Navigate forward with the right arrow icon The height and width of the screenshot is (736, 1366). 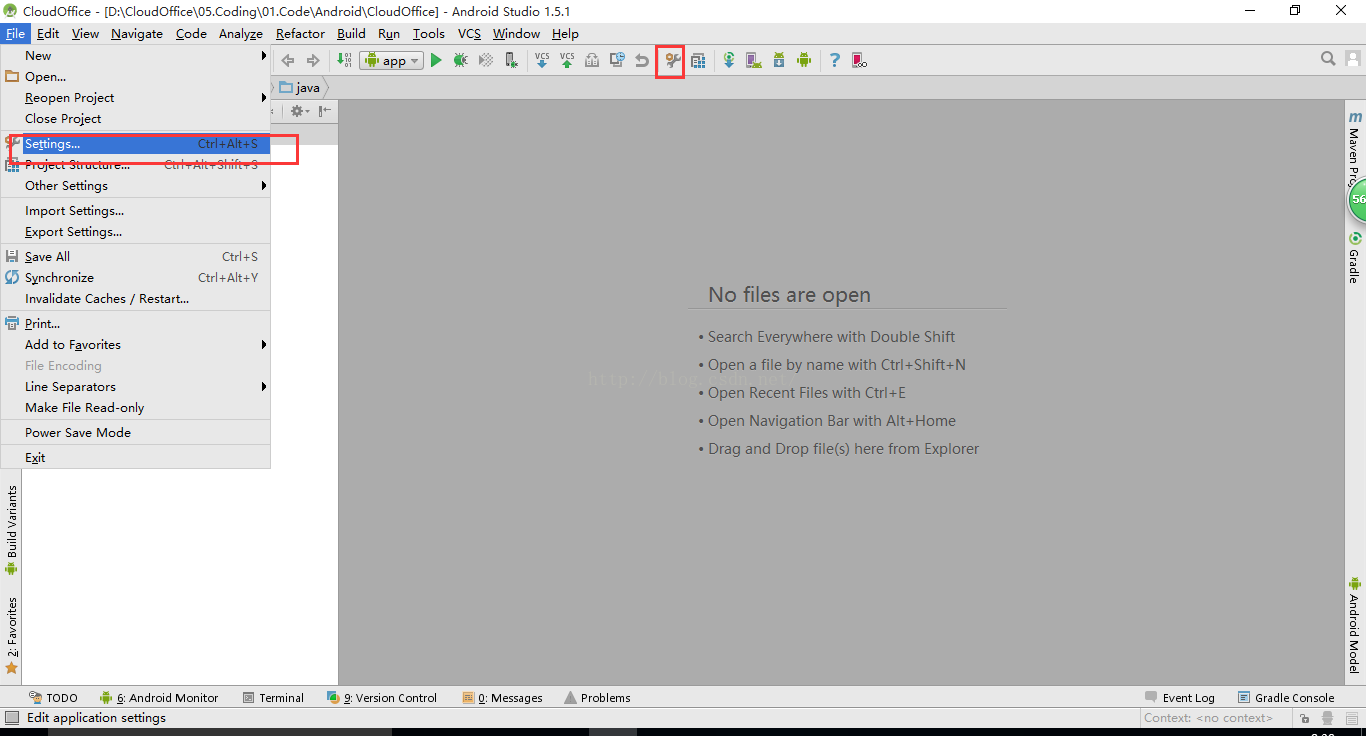click(313, 60)
